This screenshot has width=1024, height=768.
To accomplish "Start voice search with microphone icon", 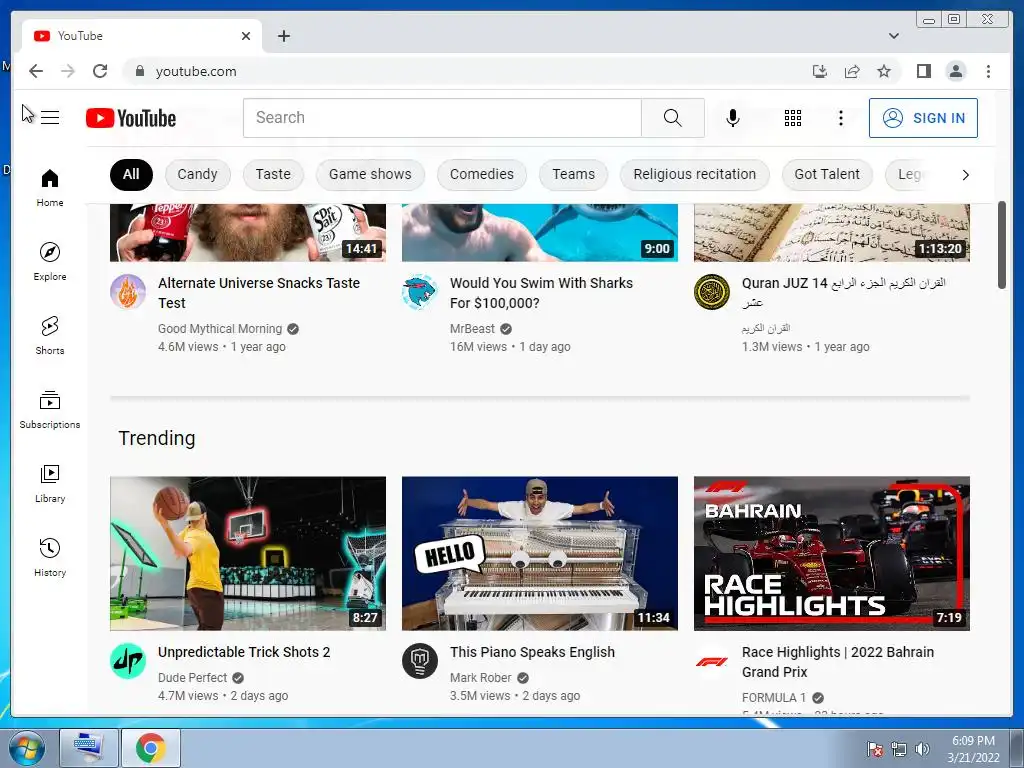I will [x=733, y=118].
